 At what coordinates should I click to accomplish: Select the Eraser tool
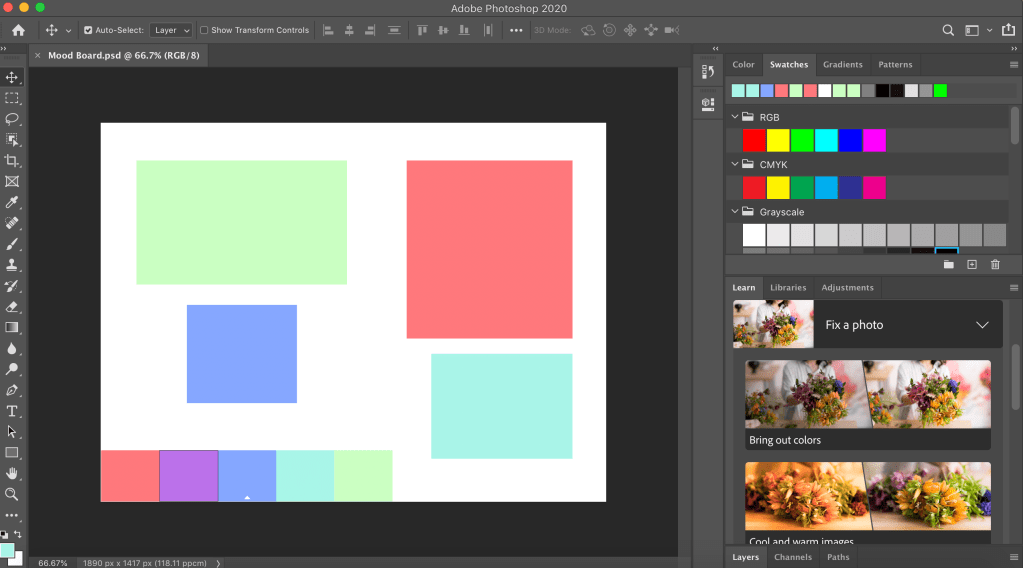(12, 307)
